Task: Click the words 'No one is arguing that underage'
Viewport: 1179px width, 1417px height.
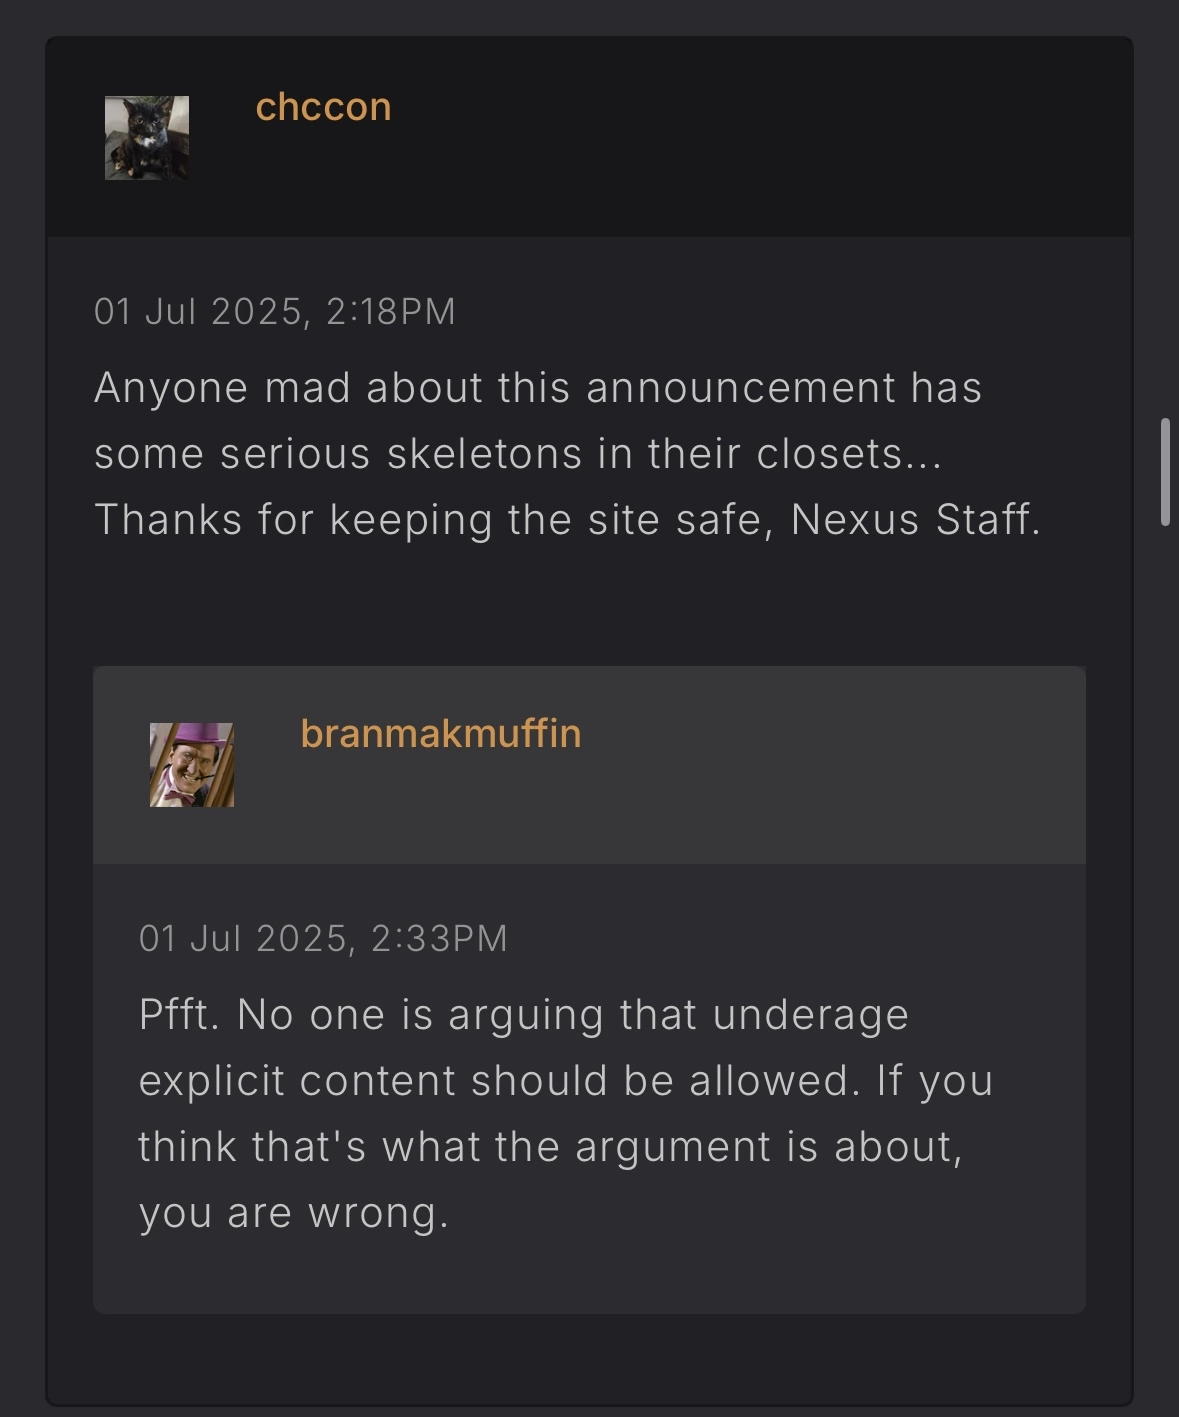Action: click(x=573, y=1015)
